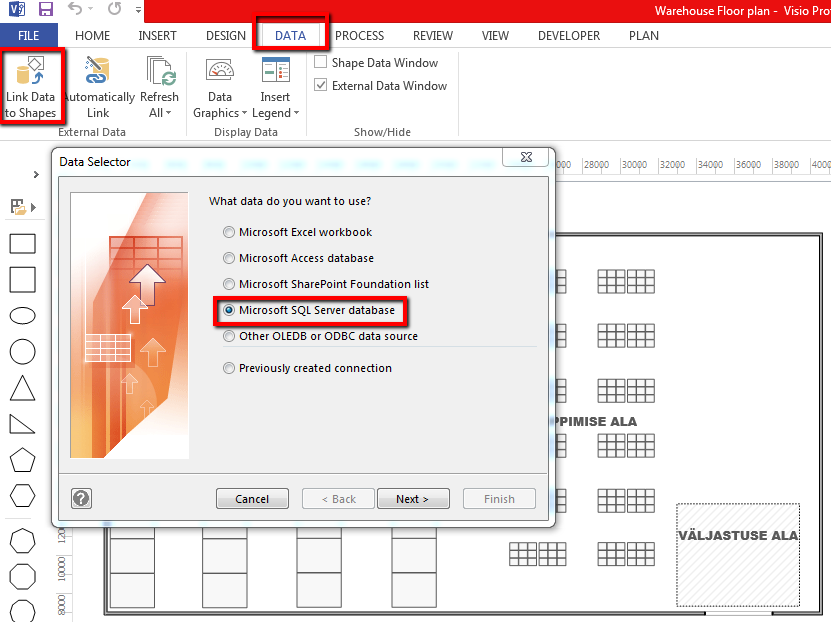Click the Insert Legend icon

[x=276, y=70]
